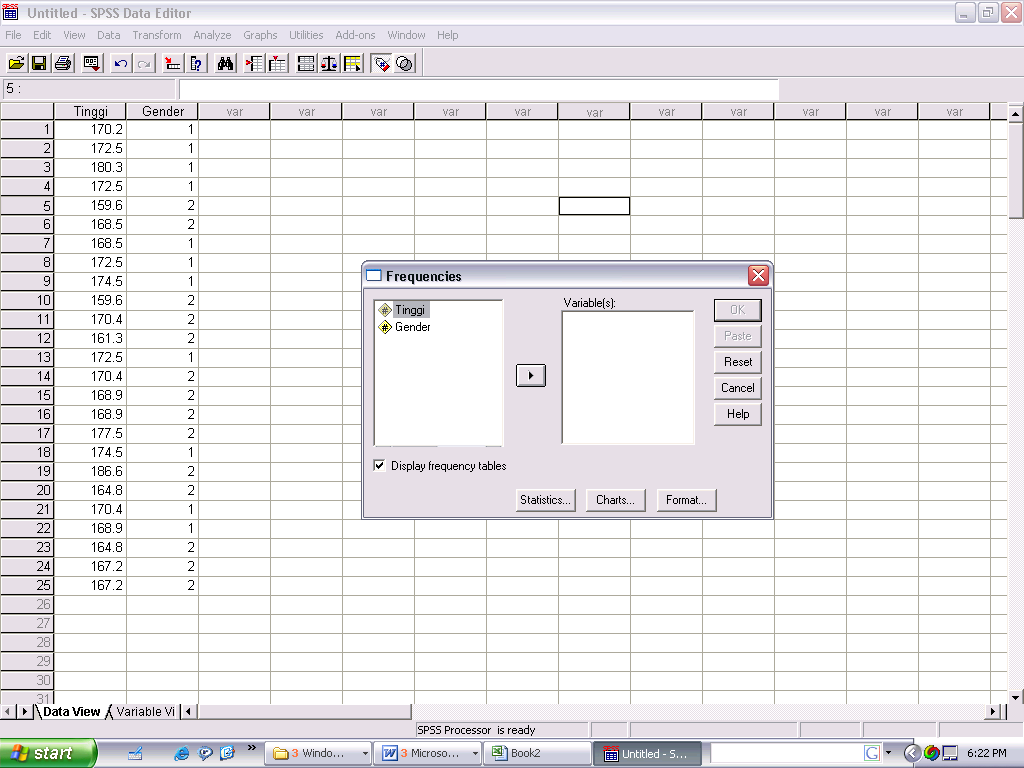Click the Insert Cases toolbar icon

254,63
